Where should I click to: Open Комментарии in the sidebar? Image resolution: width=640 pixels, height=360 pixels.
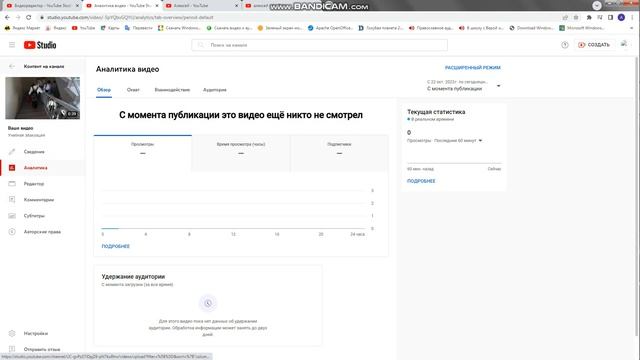pyautogui.click(x=42, y=200)
